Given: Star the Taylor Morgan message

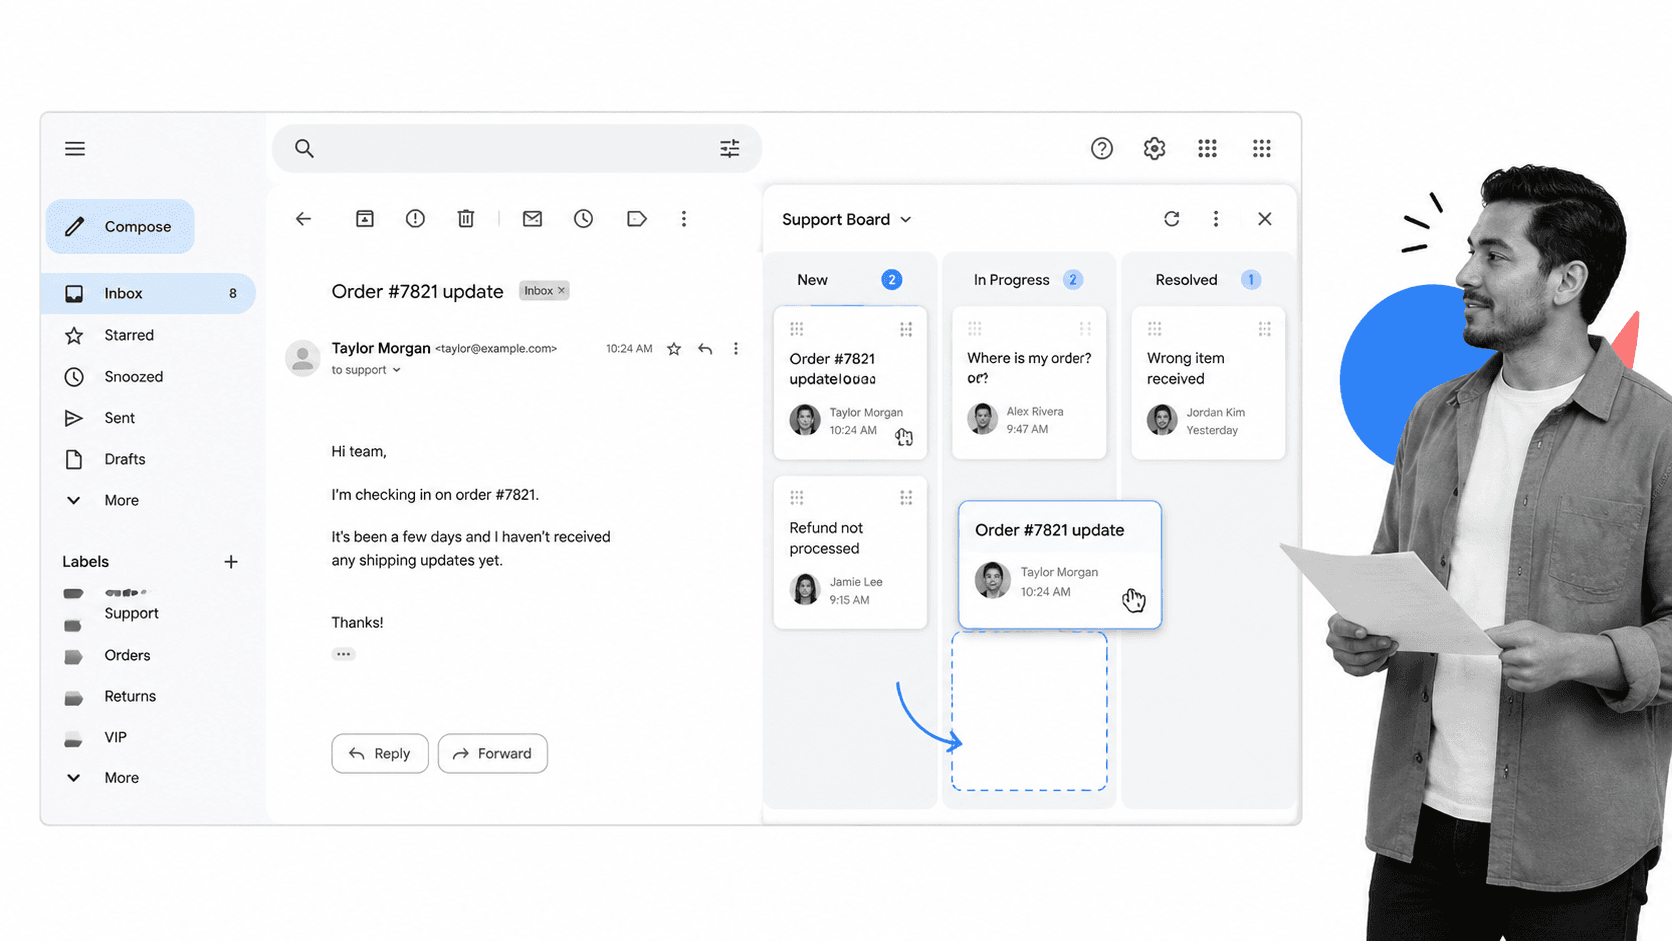Looking at the screenshot, I should pos(674,349).
